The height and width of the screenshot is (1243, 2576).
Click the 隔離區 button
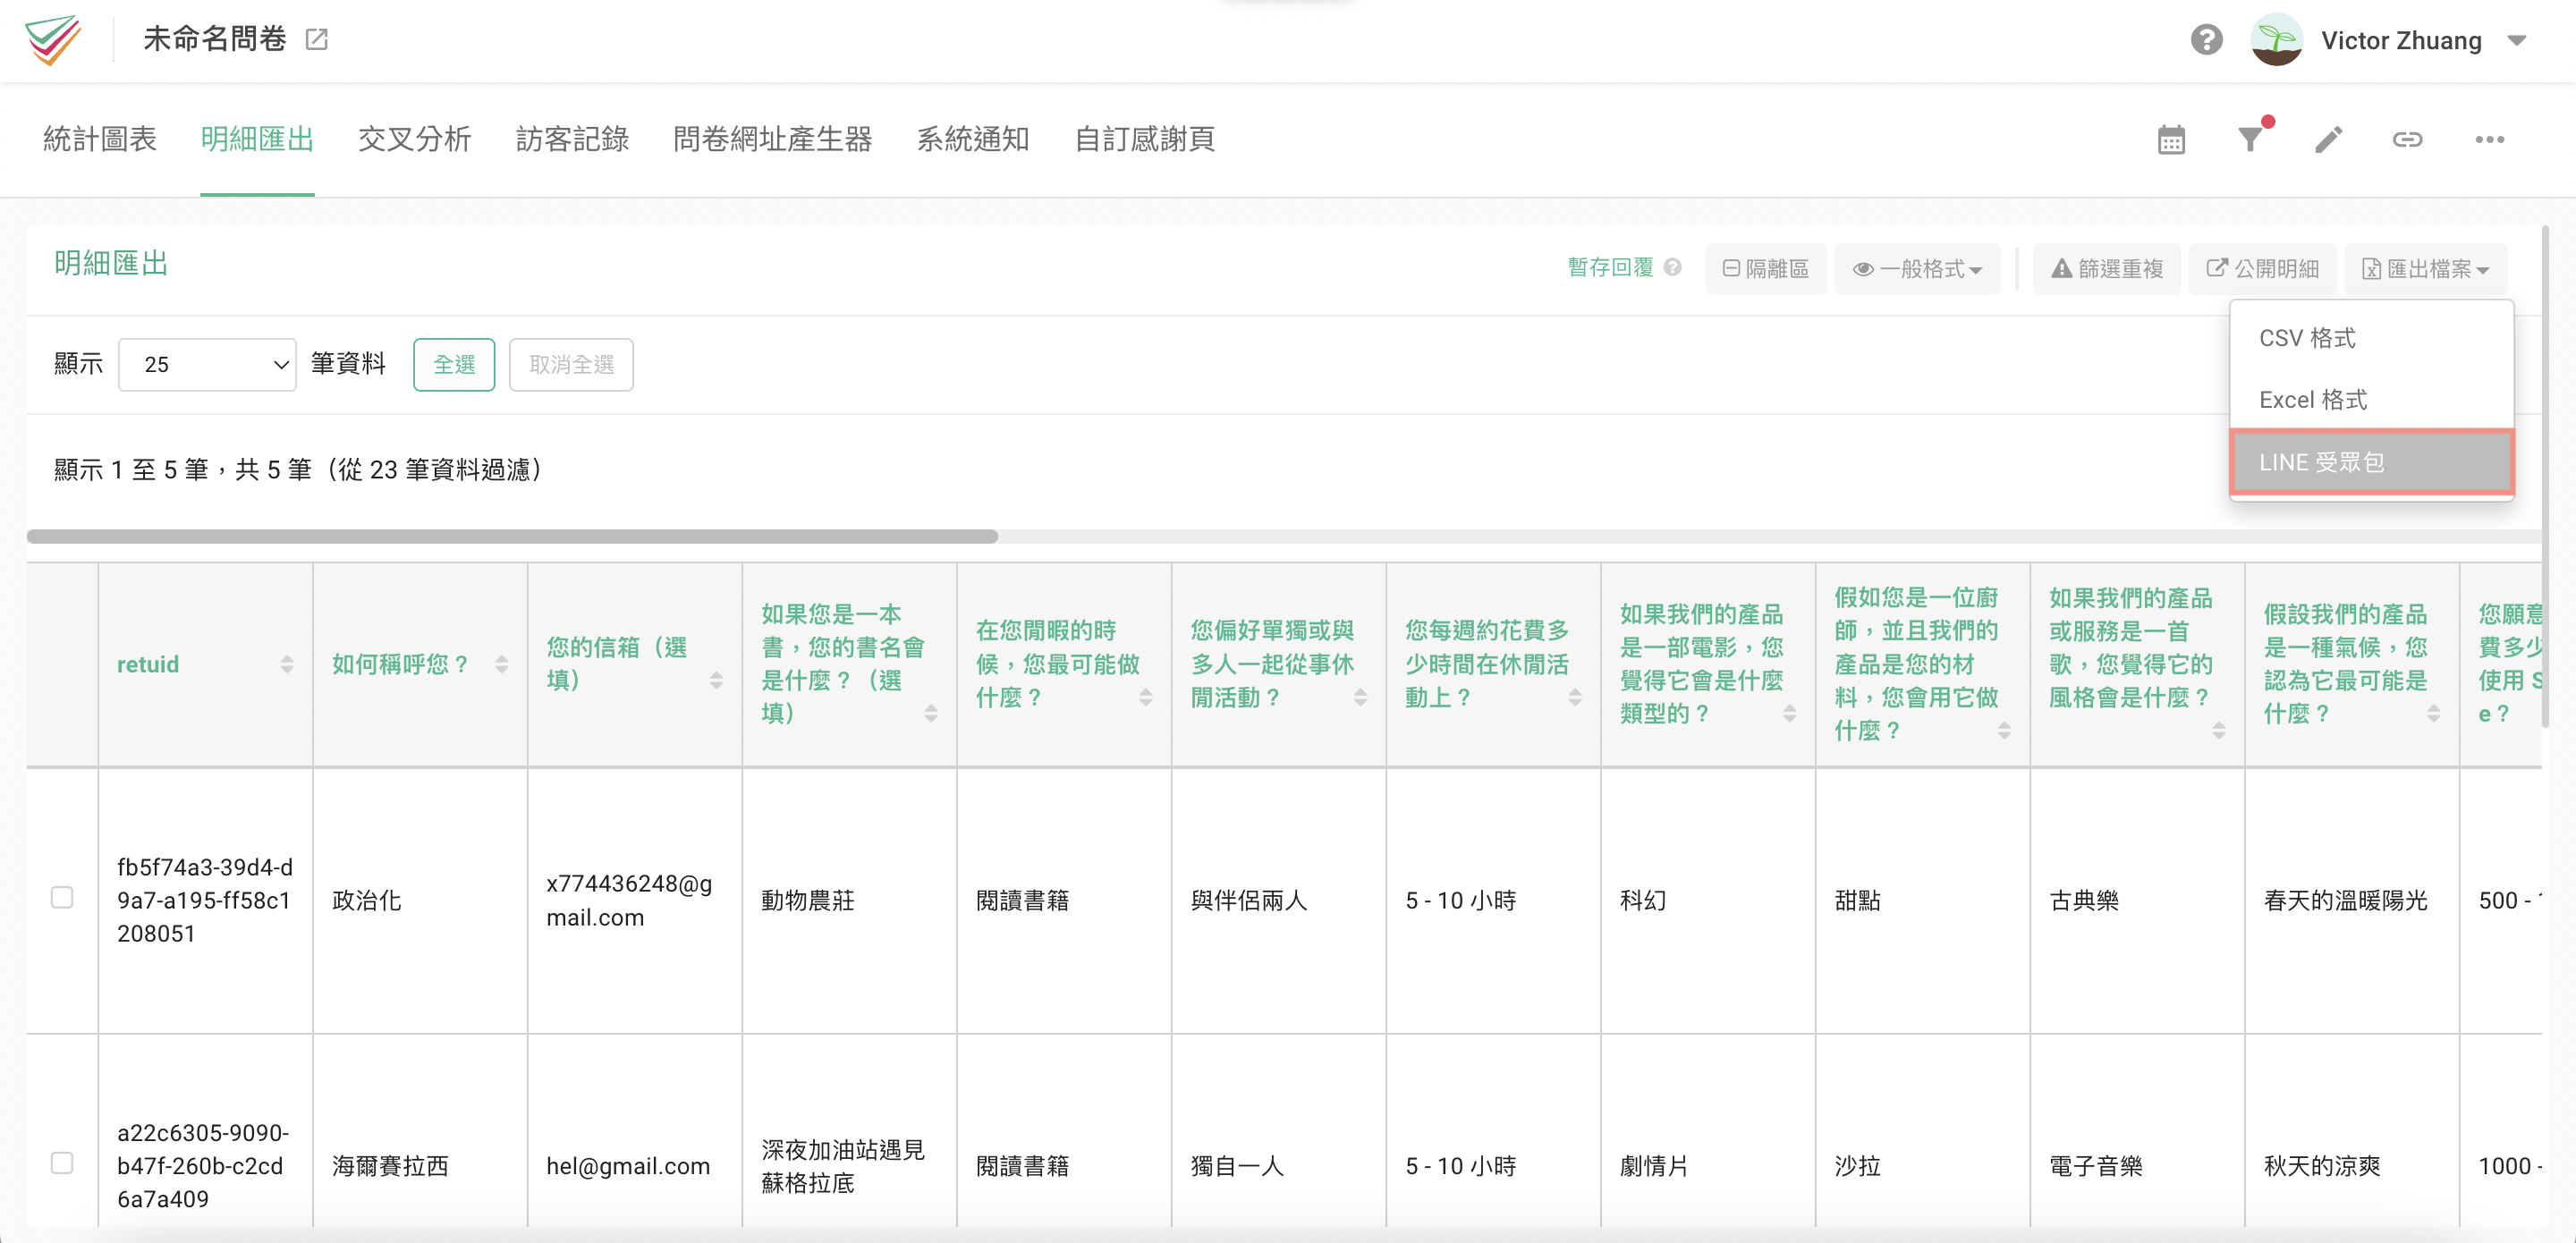pos(1766,269)
